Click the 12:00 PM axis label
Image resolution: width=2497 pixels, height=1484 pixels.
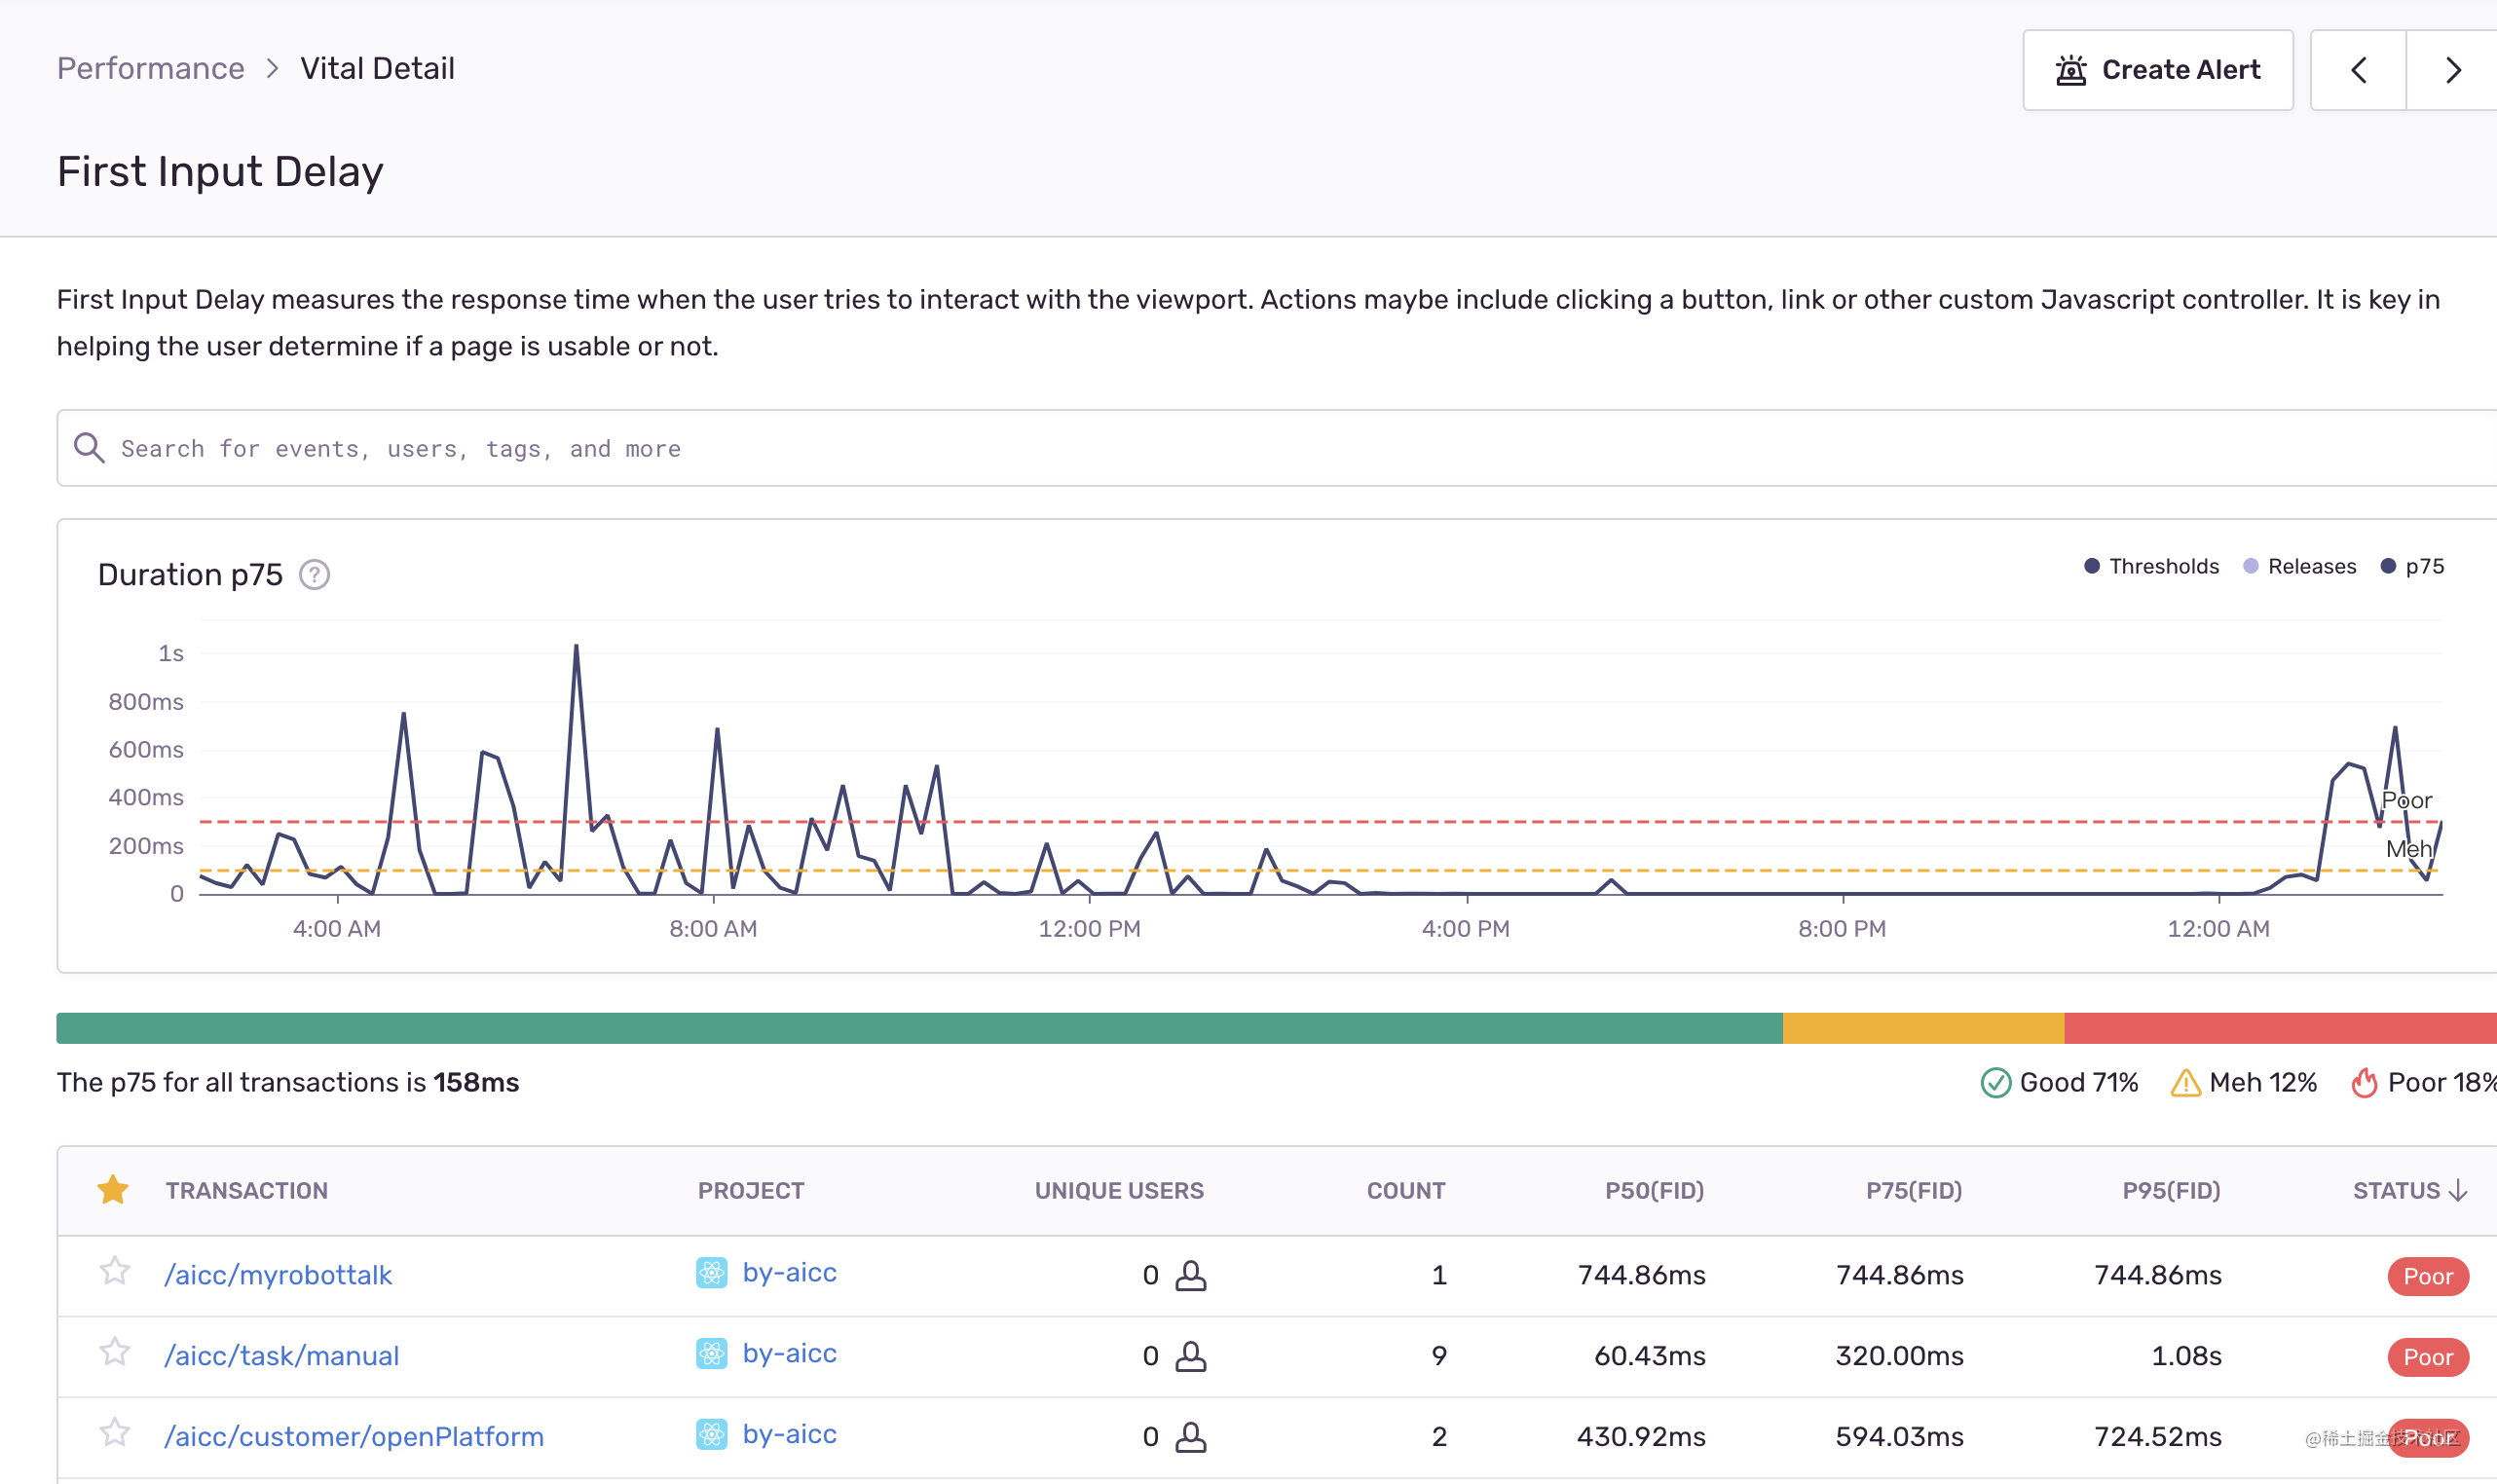pyautogui.click(x=1089, y=929)
